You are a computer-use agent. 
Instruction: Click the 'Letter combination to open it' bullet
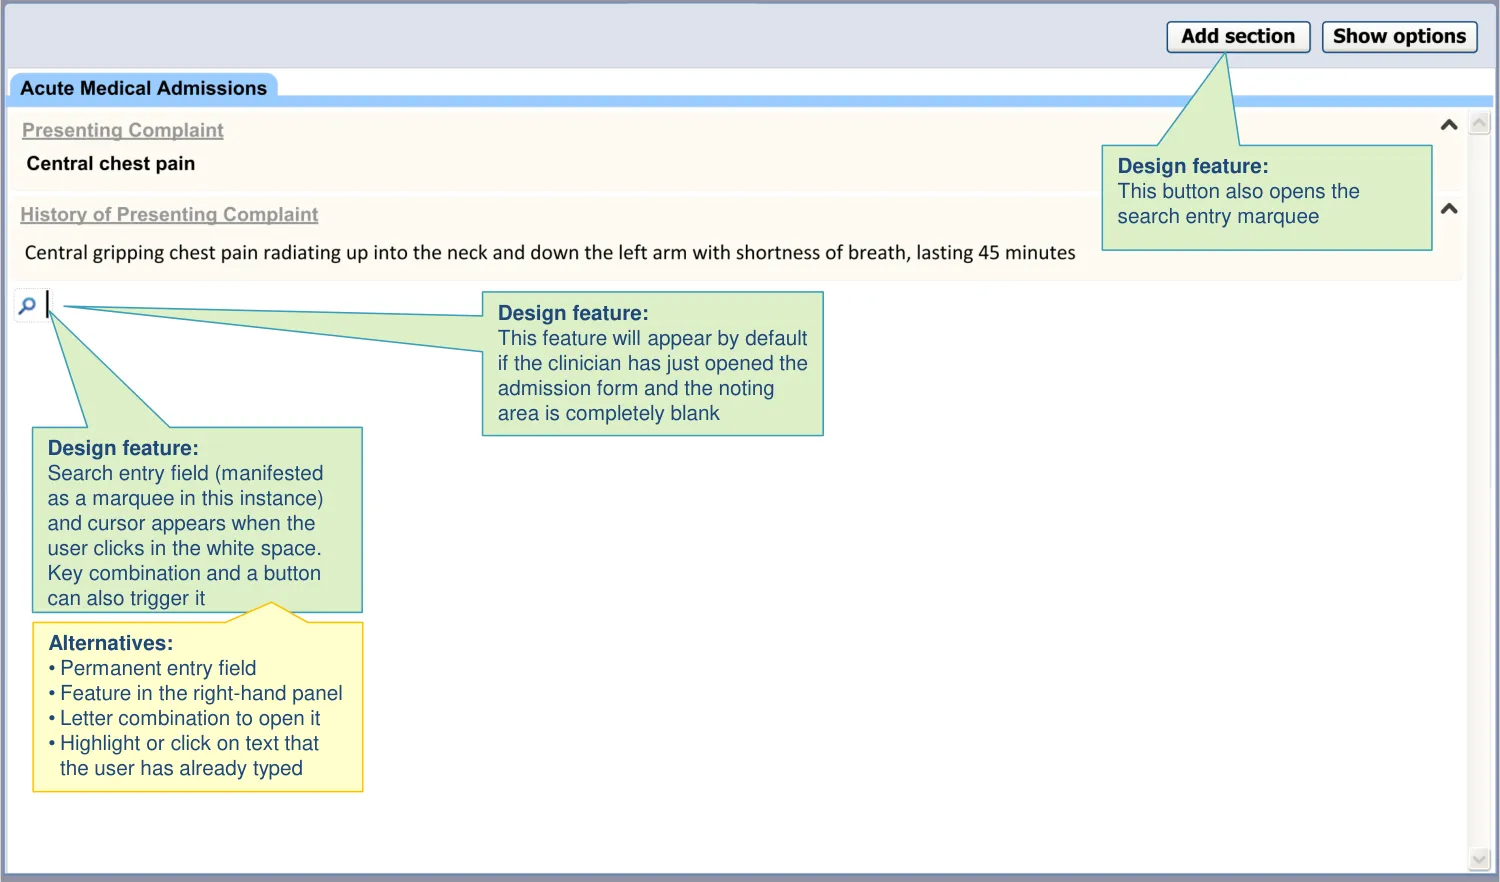pyautogui.click(x=190, y=718)
